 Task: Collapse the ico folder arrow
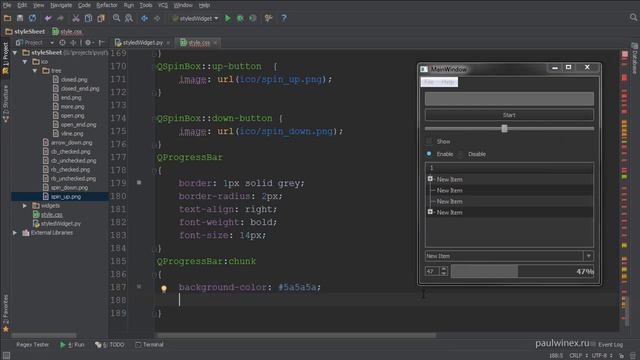tap(25, 62)
